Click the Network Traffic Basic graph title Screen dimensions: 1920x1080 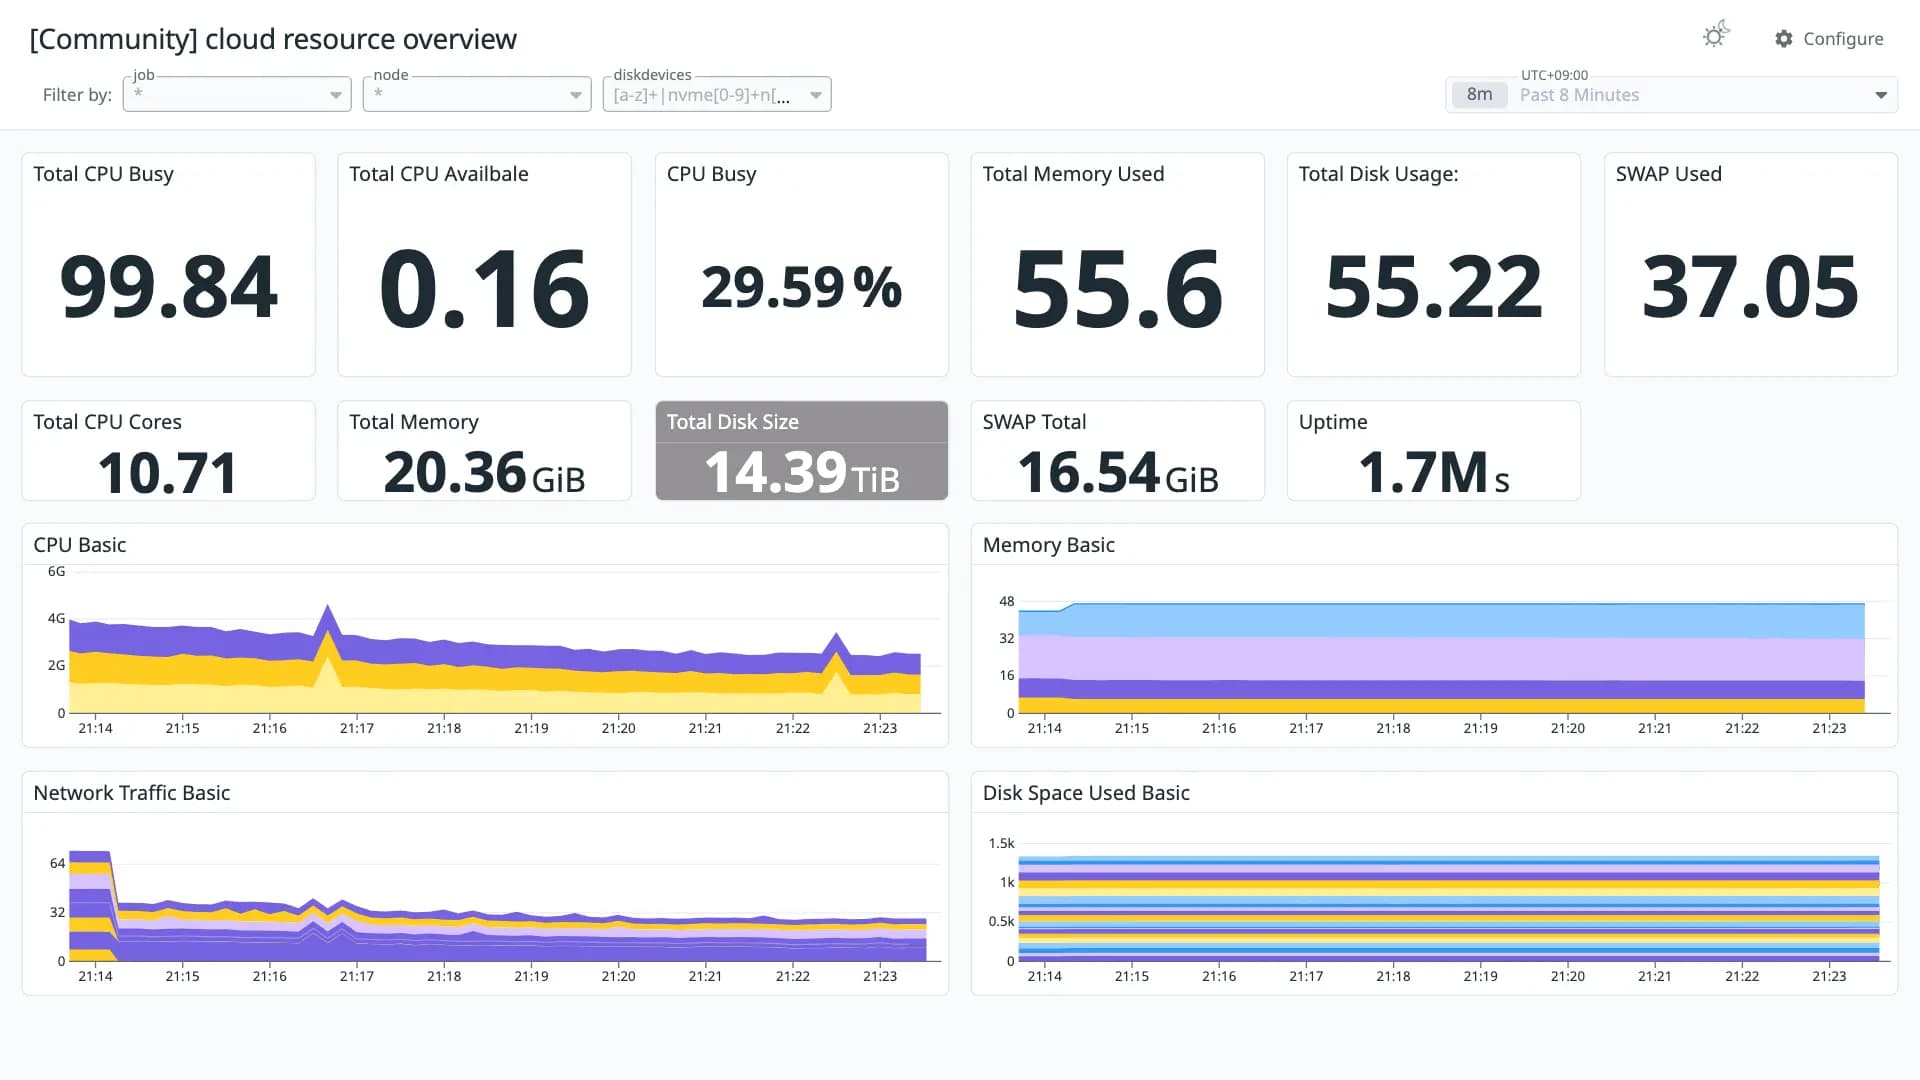pos(132,793)
